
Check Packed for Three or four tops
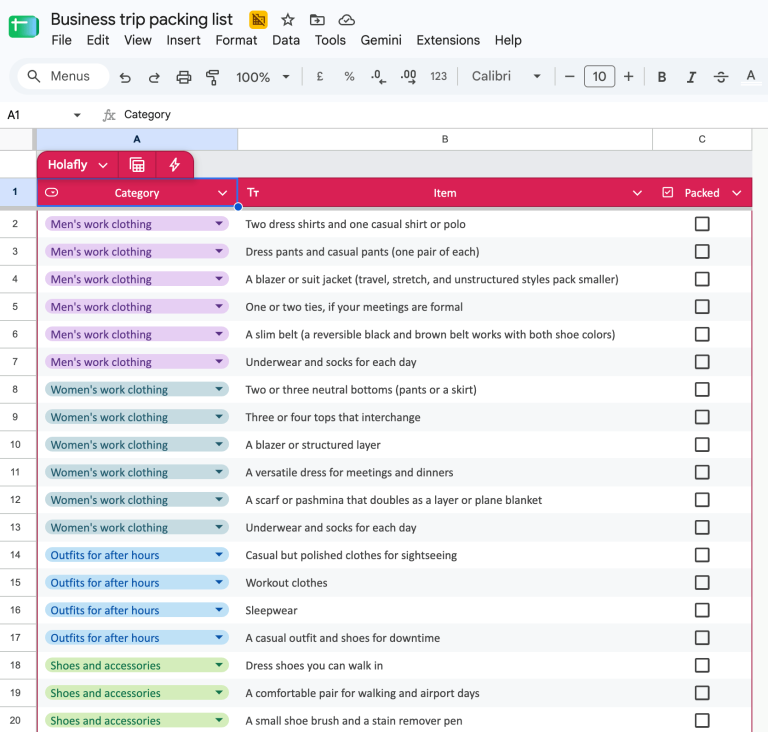[x=702, y=417]
